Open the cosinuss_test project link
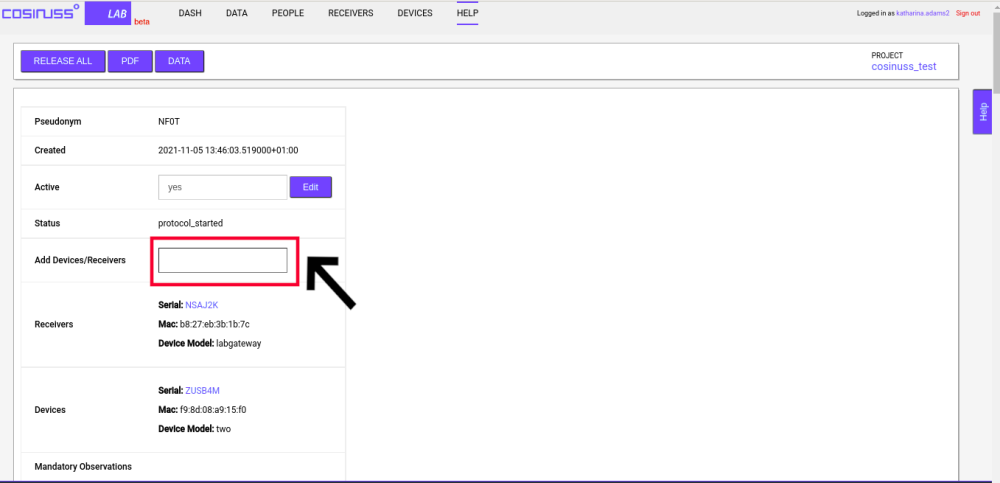 904,66
